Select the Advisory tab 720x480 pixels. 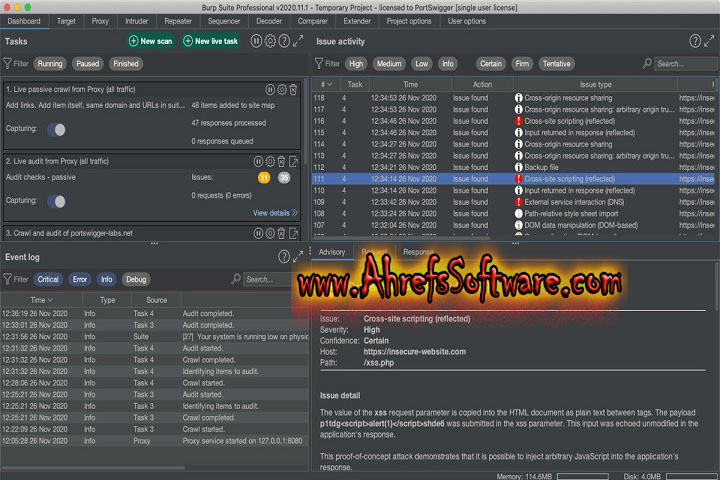click(x=332, y=252)
